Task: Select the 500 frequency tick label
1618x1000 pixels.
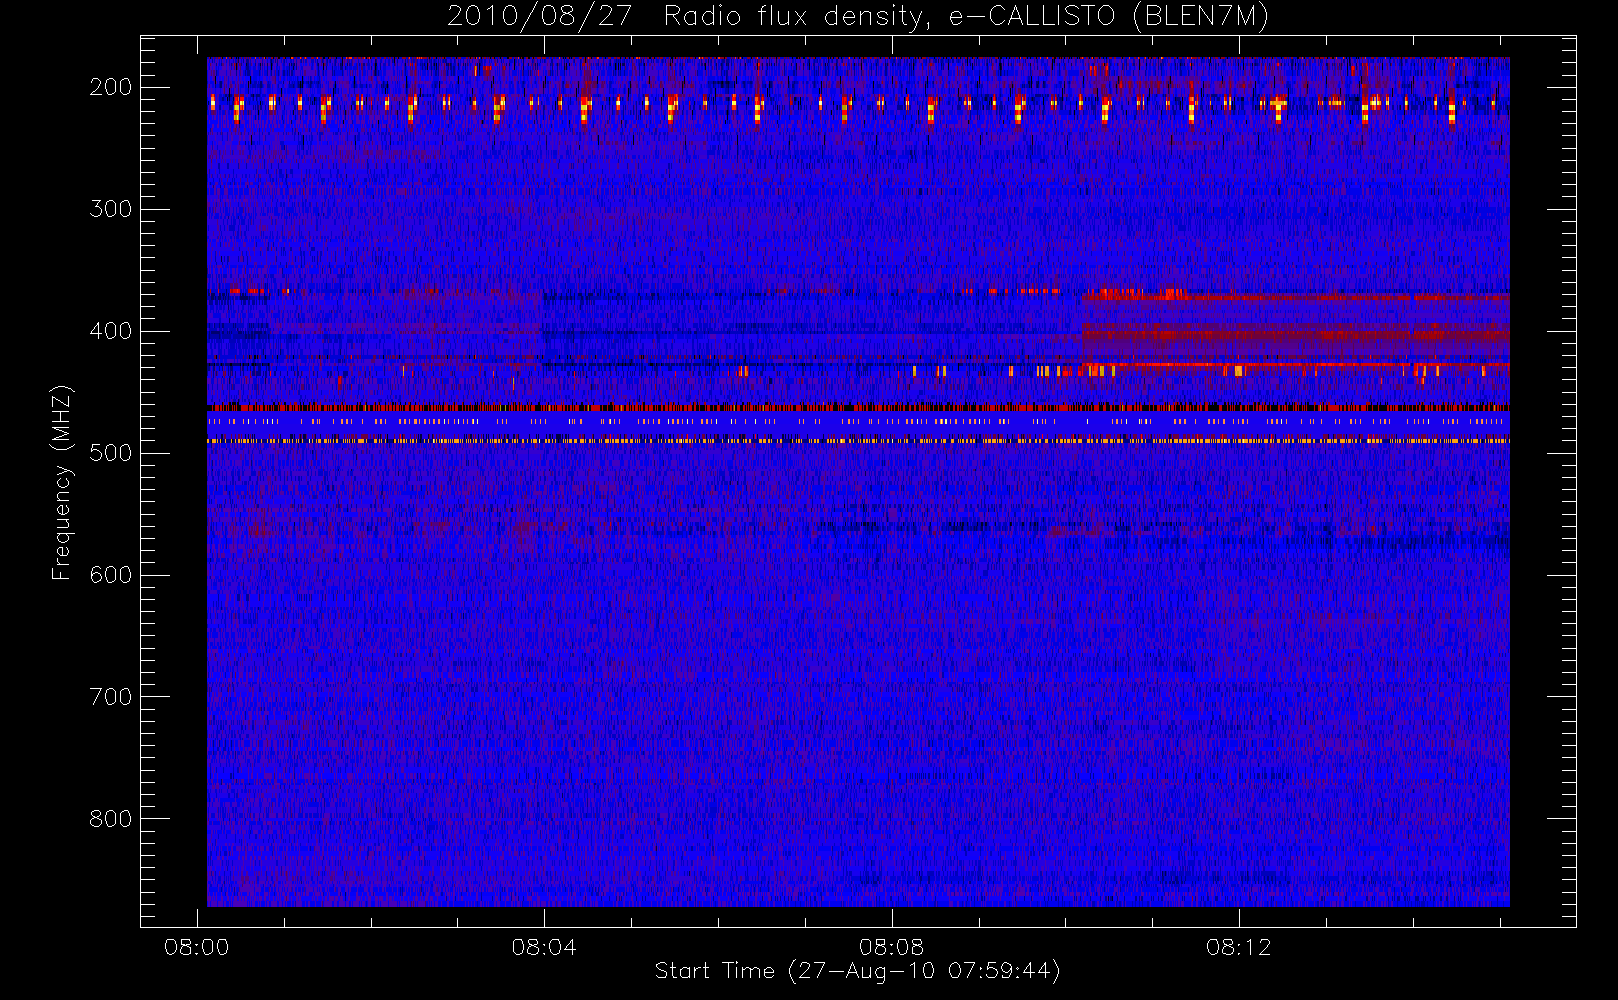Action: coord(111,453)
